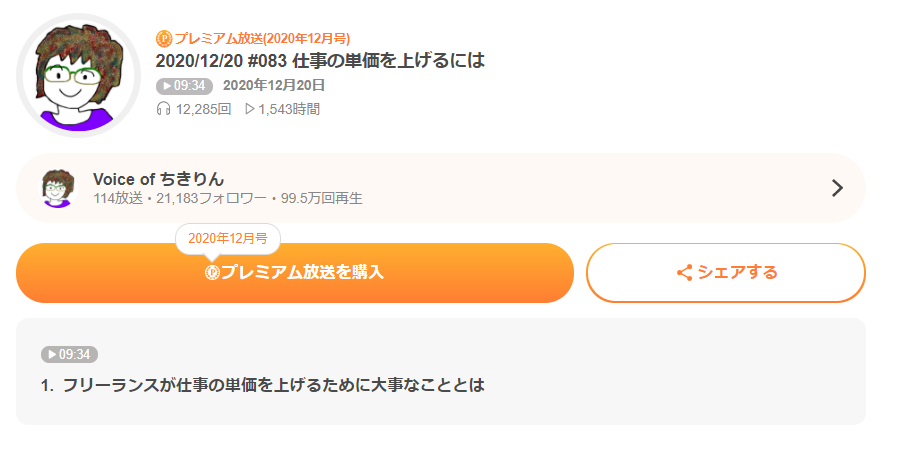
Task: Click the プレミアム放送を購入 button
Action: pos(294,273)
